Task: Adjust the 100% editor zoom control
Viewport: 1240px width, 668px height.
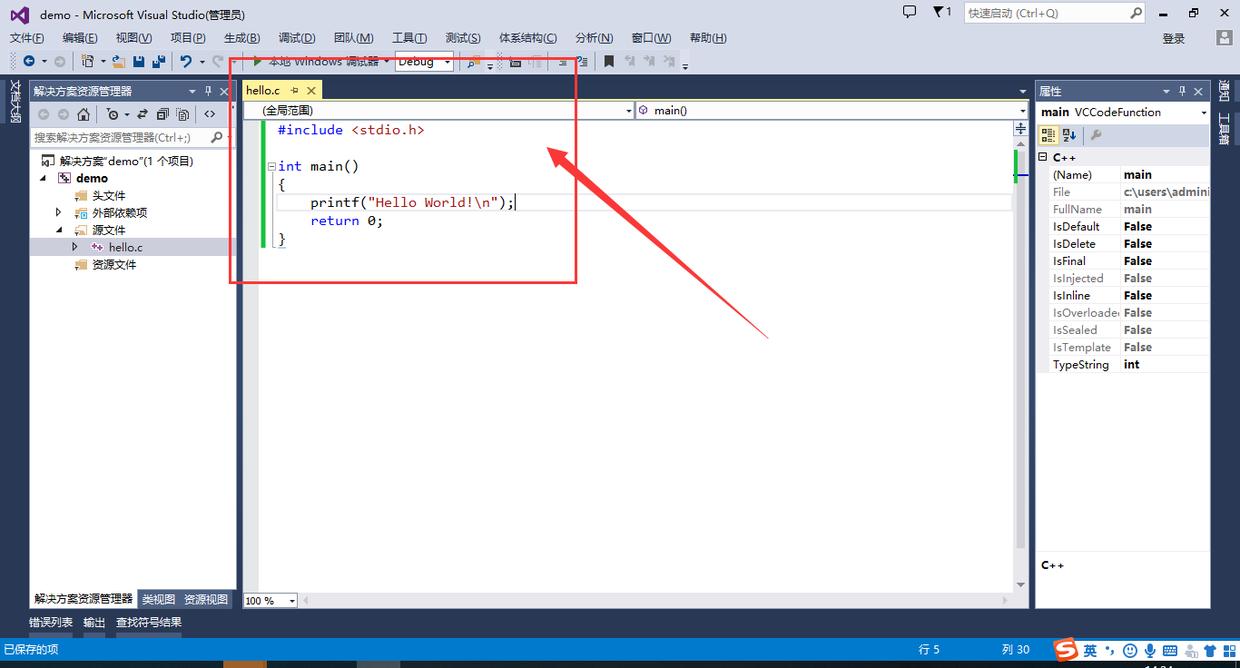Action: 265,600
